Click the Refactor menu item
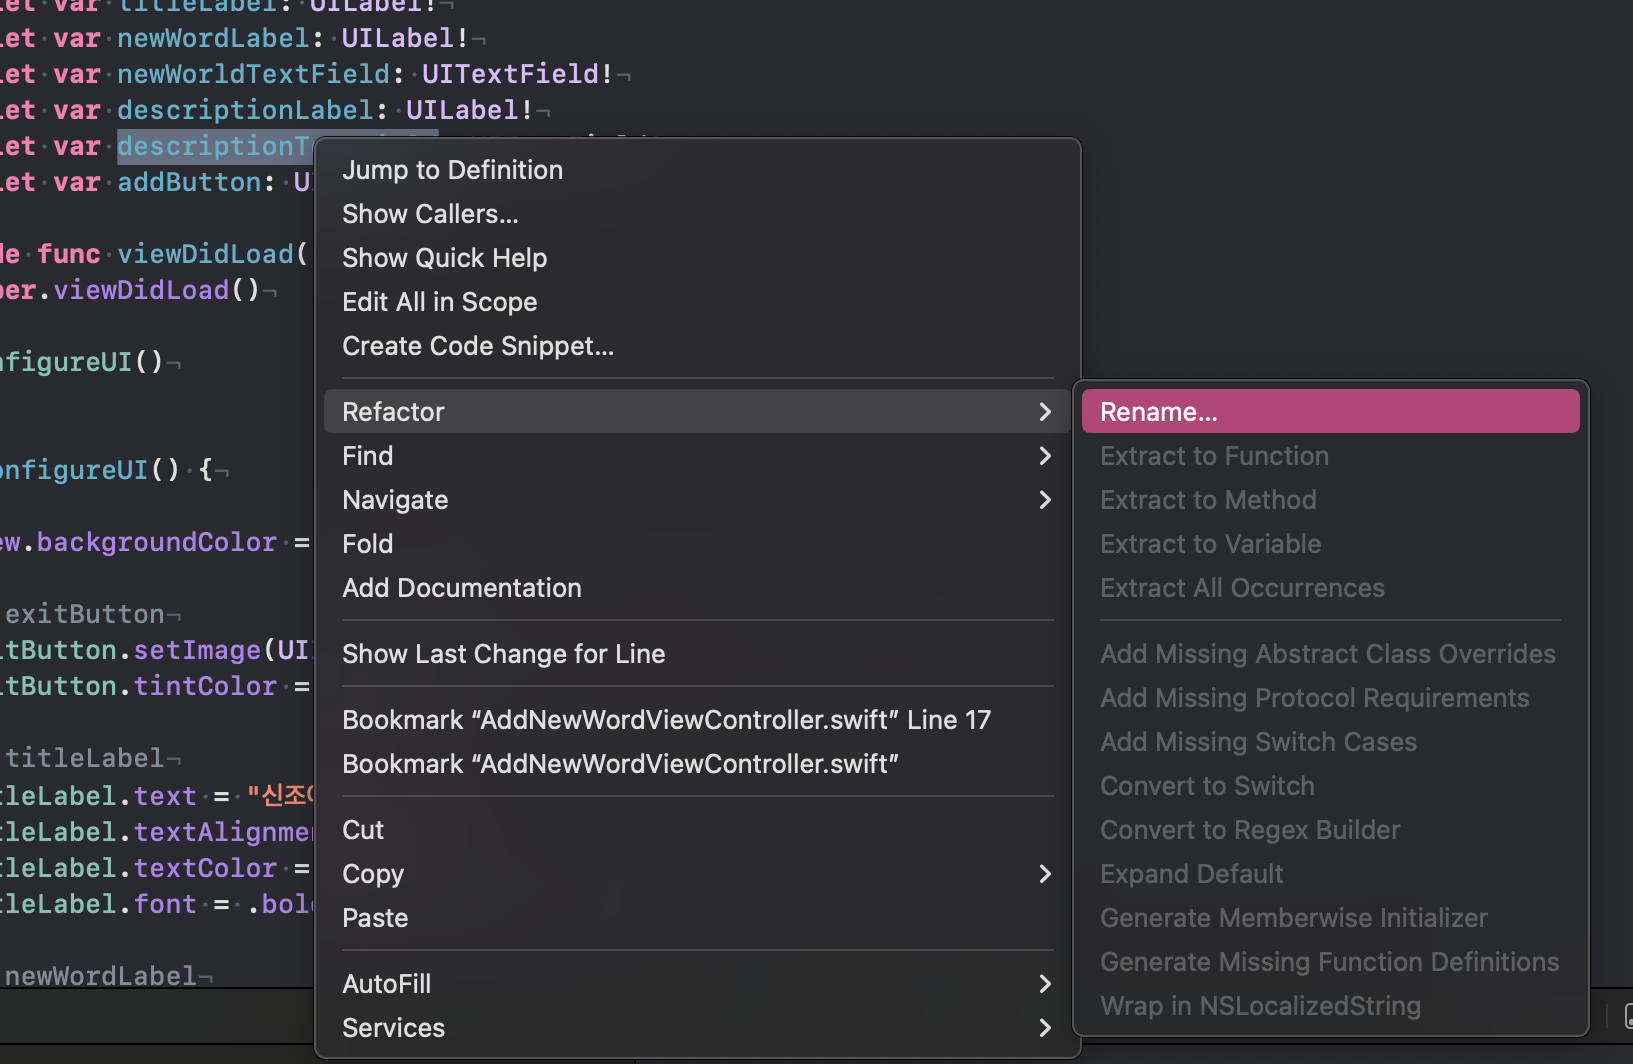This screenshot has height=1064, width=1633. 393,412
